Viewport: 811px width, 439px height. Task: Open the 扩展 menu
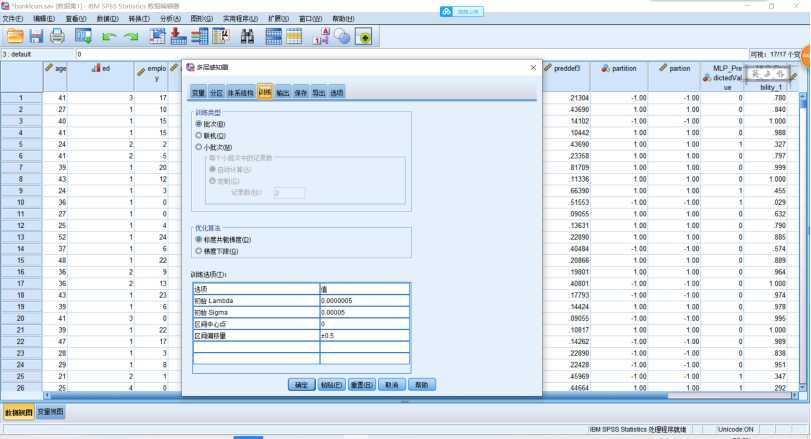point(278,19)
